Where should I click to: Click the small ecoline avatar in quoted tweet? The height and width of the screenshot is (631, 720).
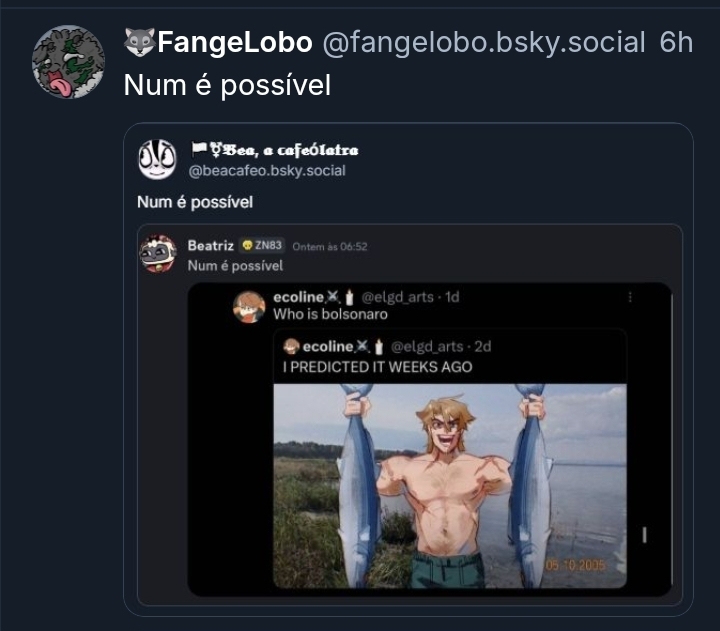click(291, 347)
